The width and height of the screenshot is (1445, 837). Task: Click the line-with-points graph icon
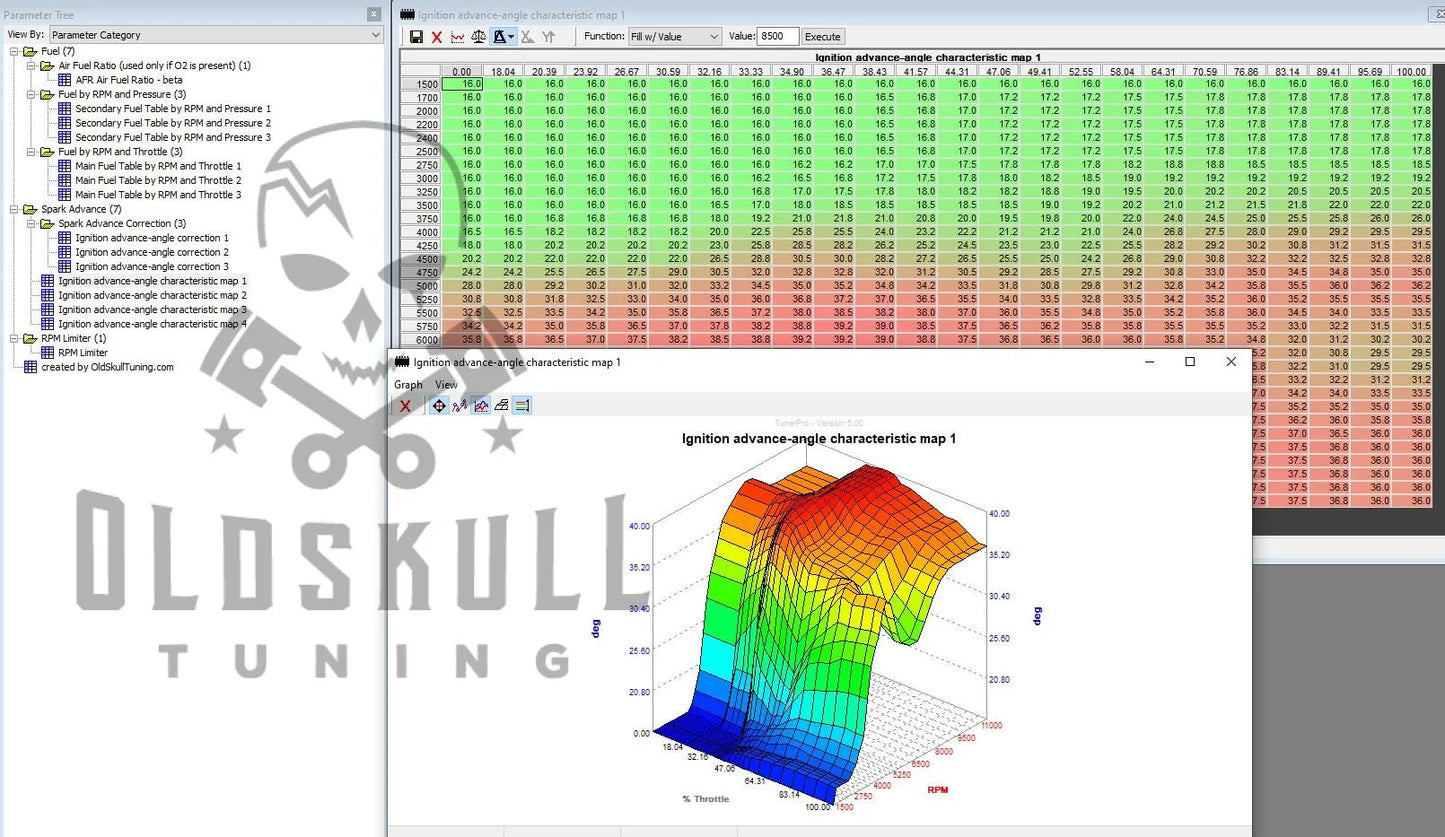(x=460, y=406)
